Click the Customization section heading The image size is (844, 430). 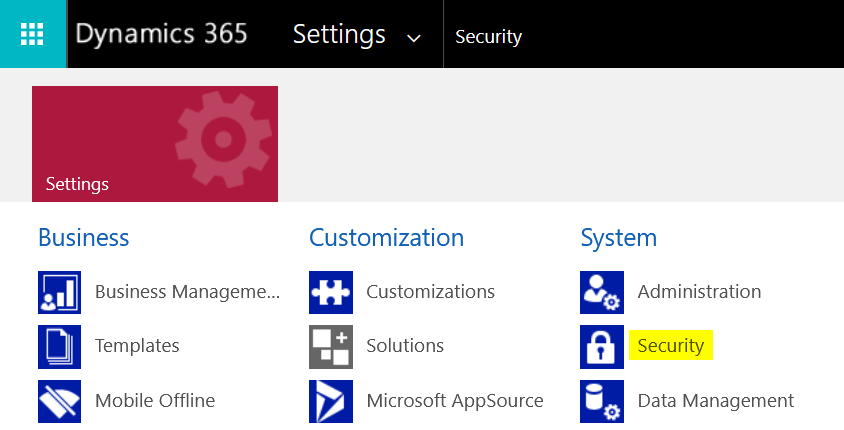point(386,237)
